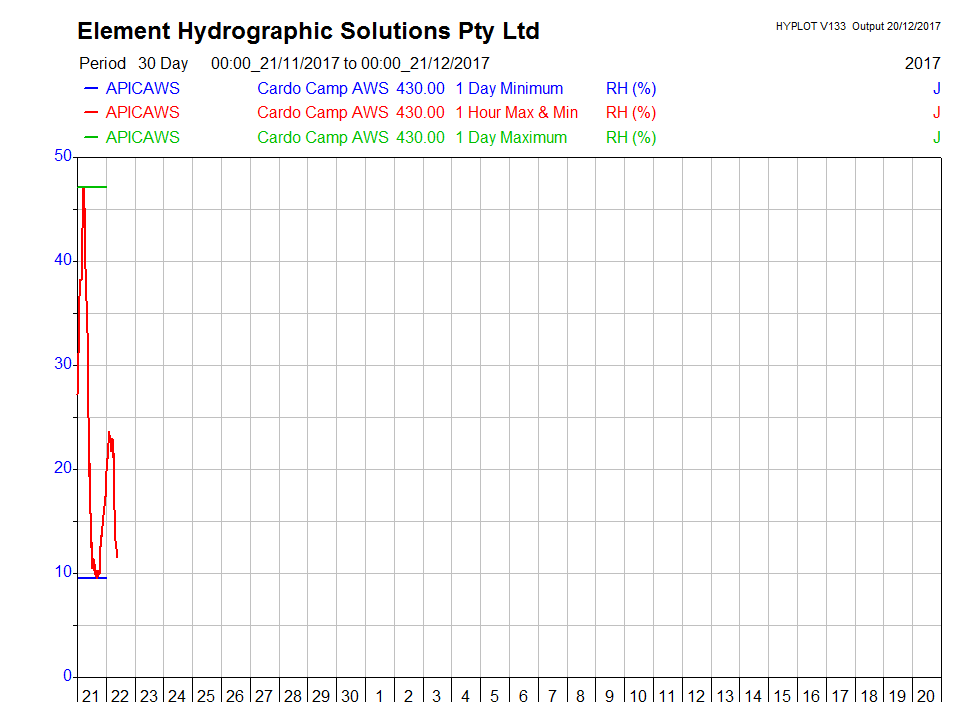Image resolution: width=968 pixels, height=726 pixels.
Task: Click the year 2017 label at top right
Action: tap(922, 64)
